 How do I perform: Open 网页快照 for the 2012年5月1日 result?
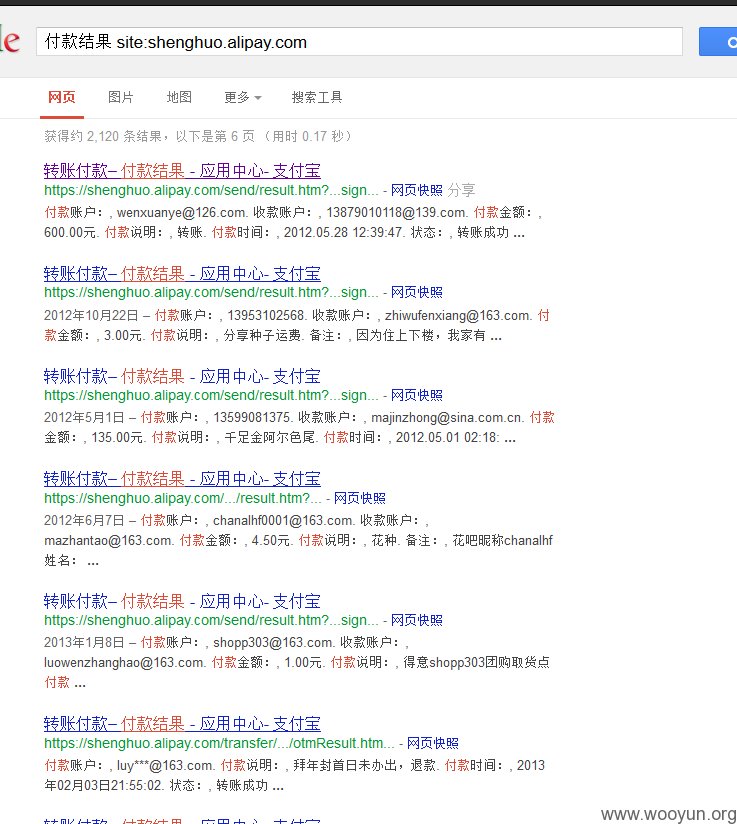(417, 395)
